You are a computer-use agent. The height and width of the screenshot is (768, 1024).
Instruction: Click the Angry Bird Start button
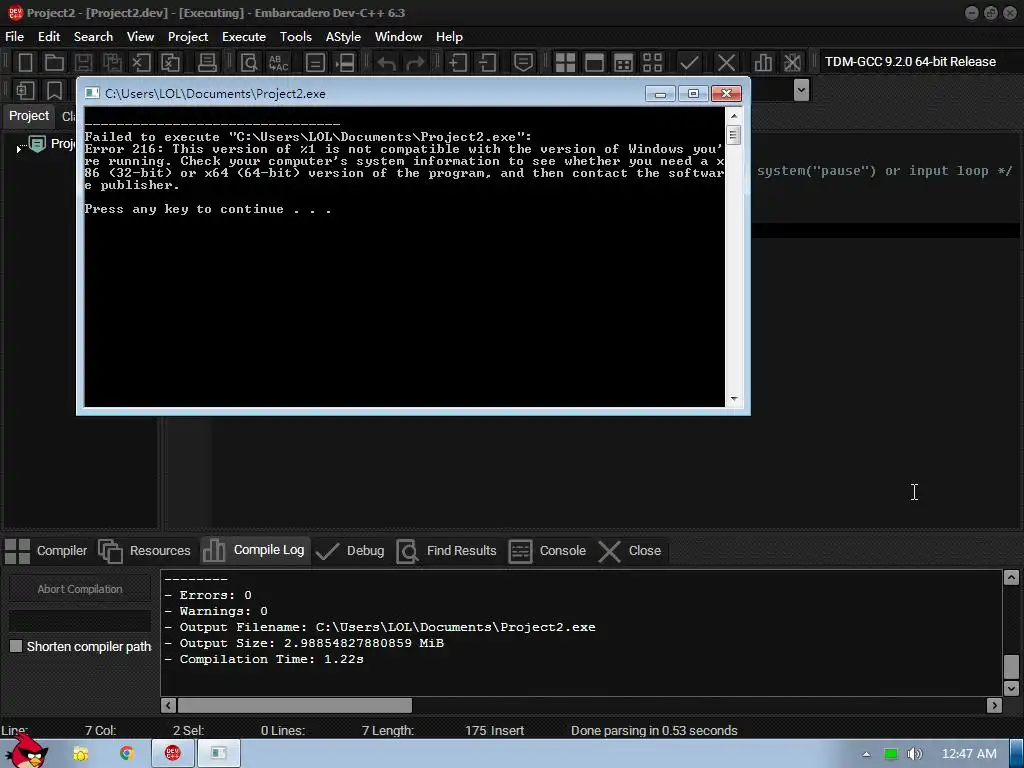click(x=26, y=751)
